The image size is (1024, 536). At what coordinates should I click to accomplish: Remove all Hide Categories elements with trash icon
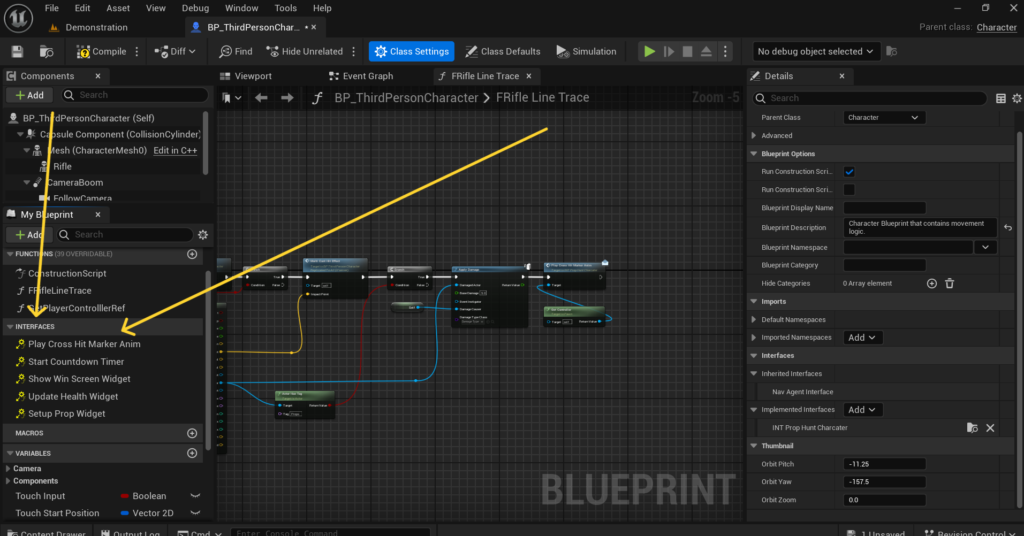click(950, 283)
